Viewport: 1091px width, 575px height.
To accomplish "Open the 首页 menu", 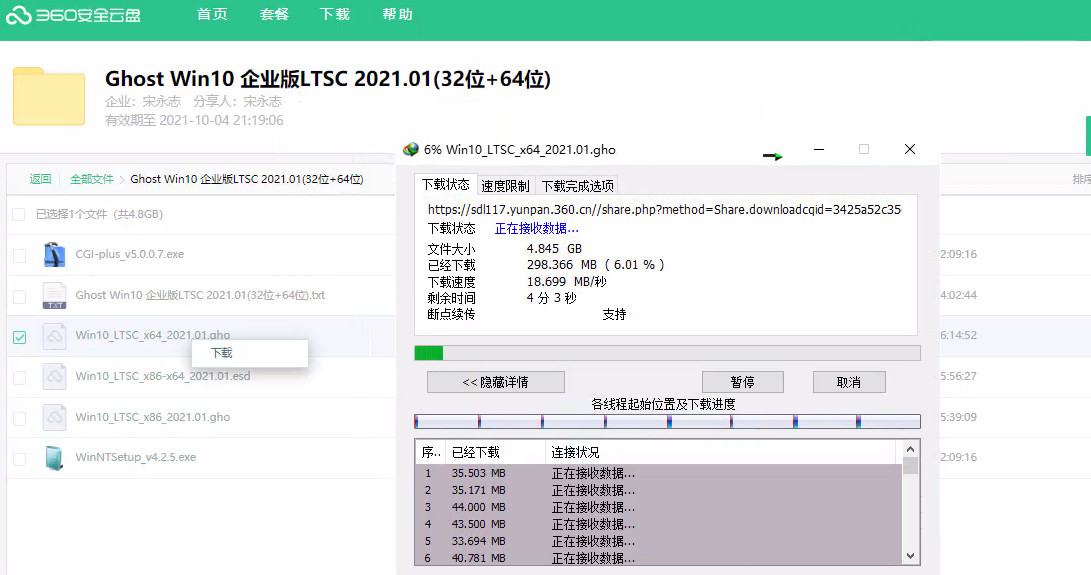I will click(x=212, y=14).
